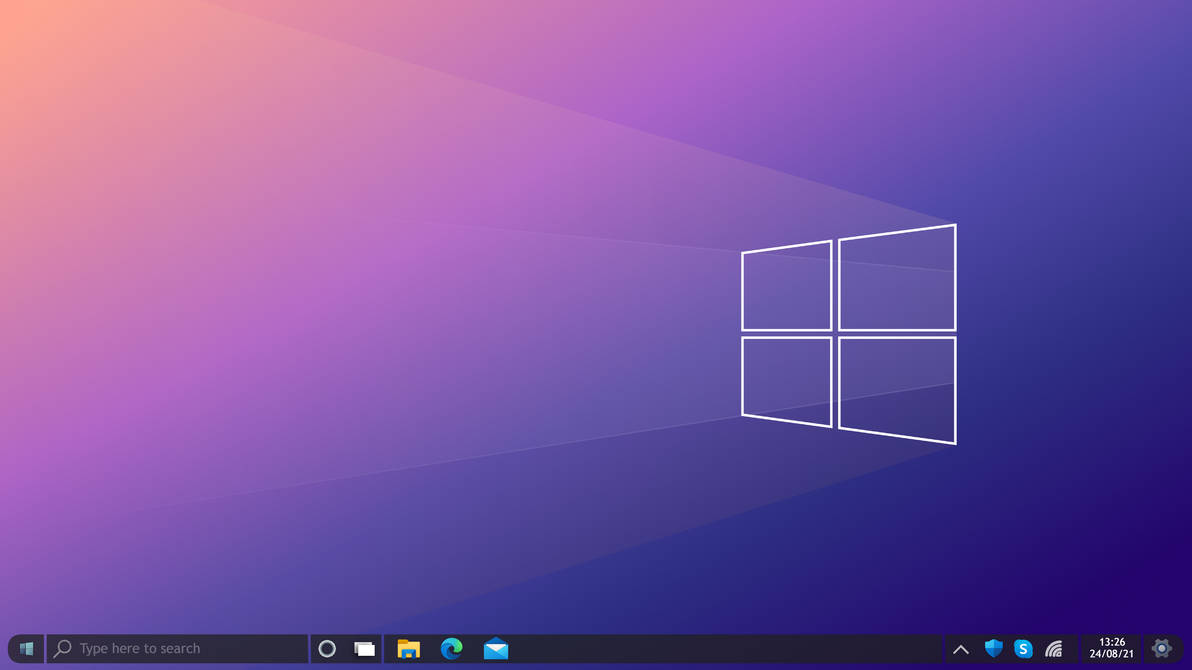Open Microsoft Edge
1192x670 pixels.
[x=452, y=648]
